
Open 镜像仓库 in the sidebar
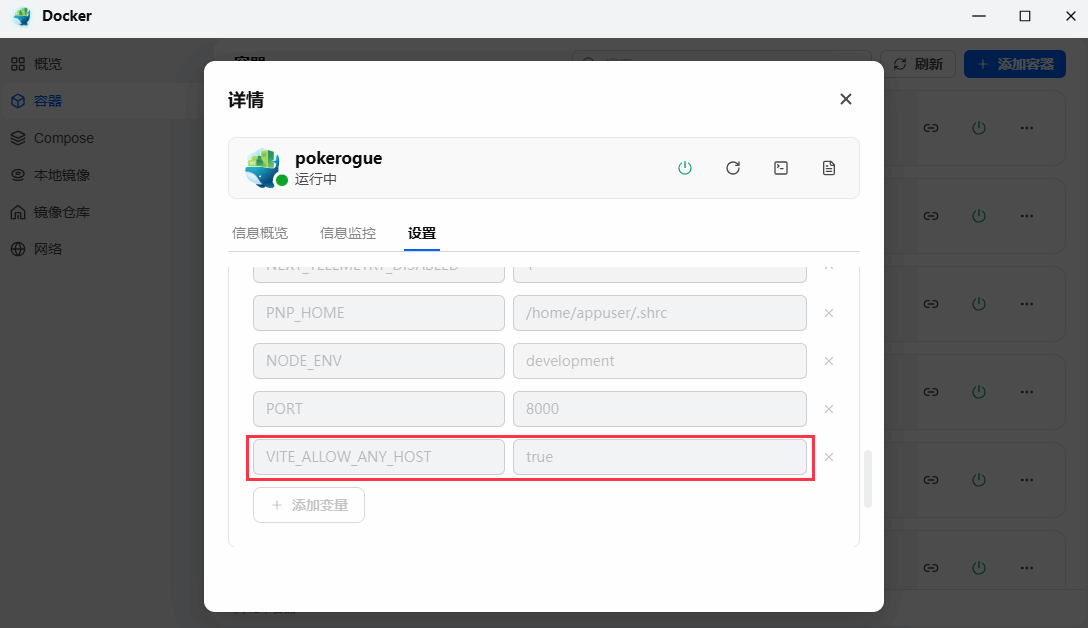[51, 212]
